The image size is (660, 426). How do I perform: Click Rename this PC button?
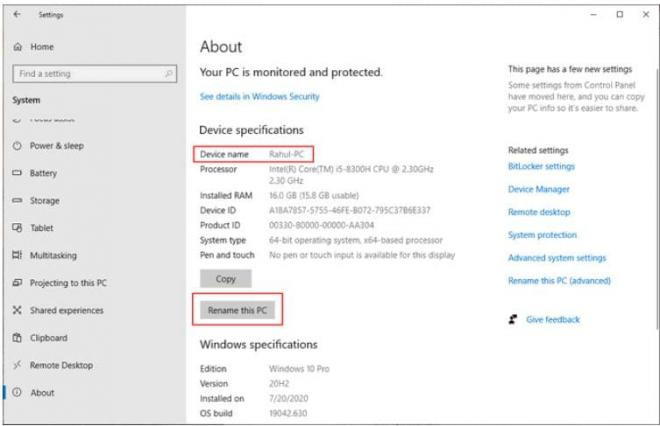click(237, 310)
